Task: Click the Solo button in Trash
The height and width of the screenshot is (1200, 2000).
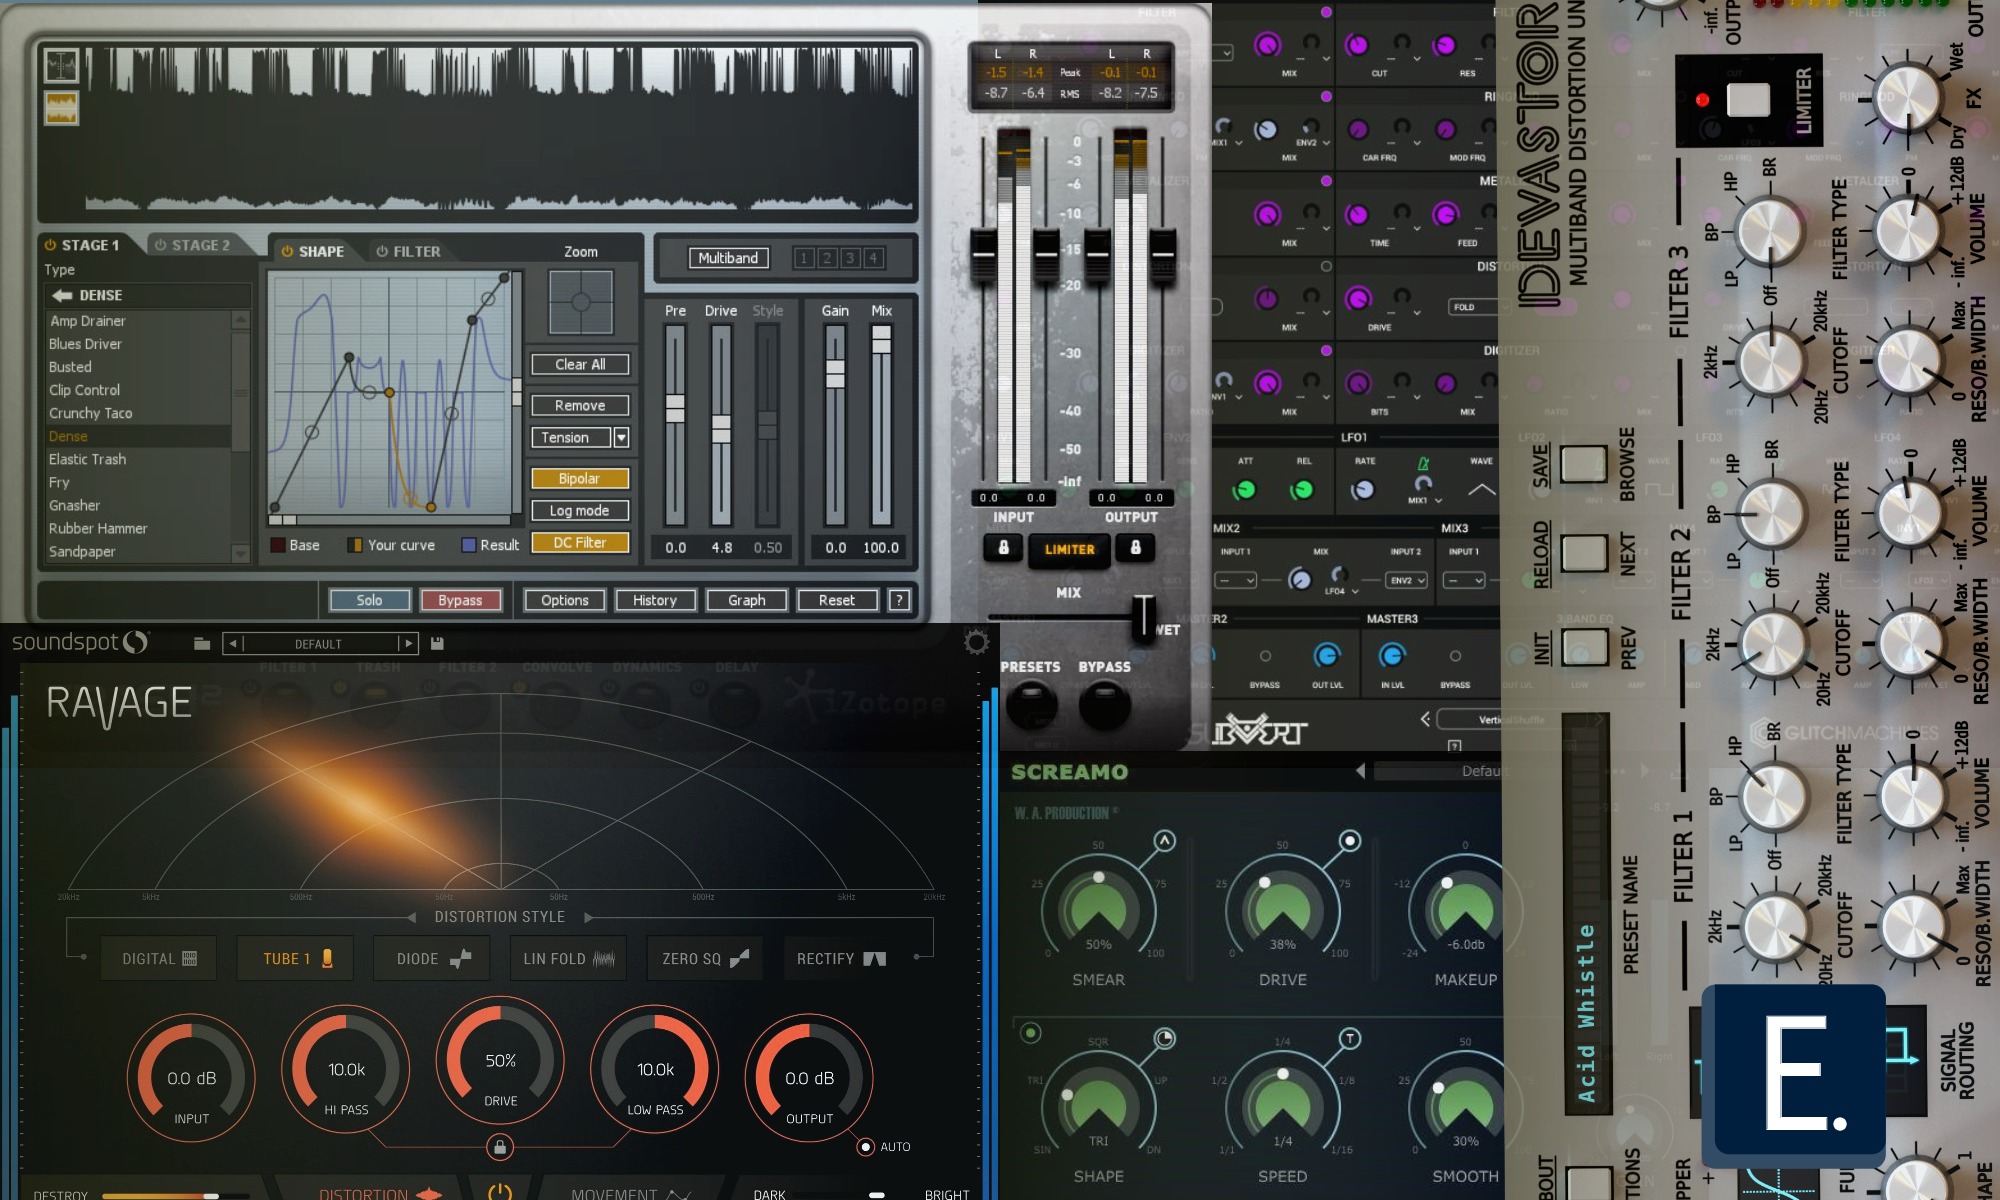Action: pyautogui.click(x=369, y=600)
